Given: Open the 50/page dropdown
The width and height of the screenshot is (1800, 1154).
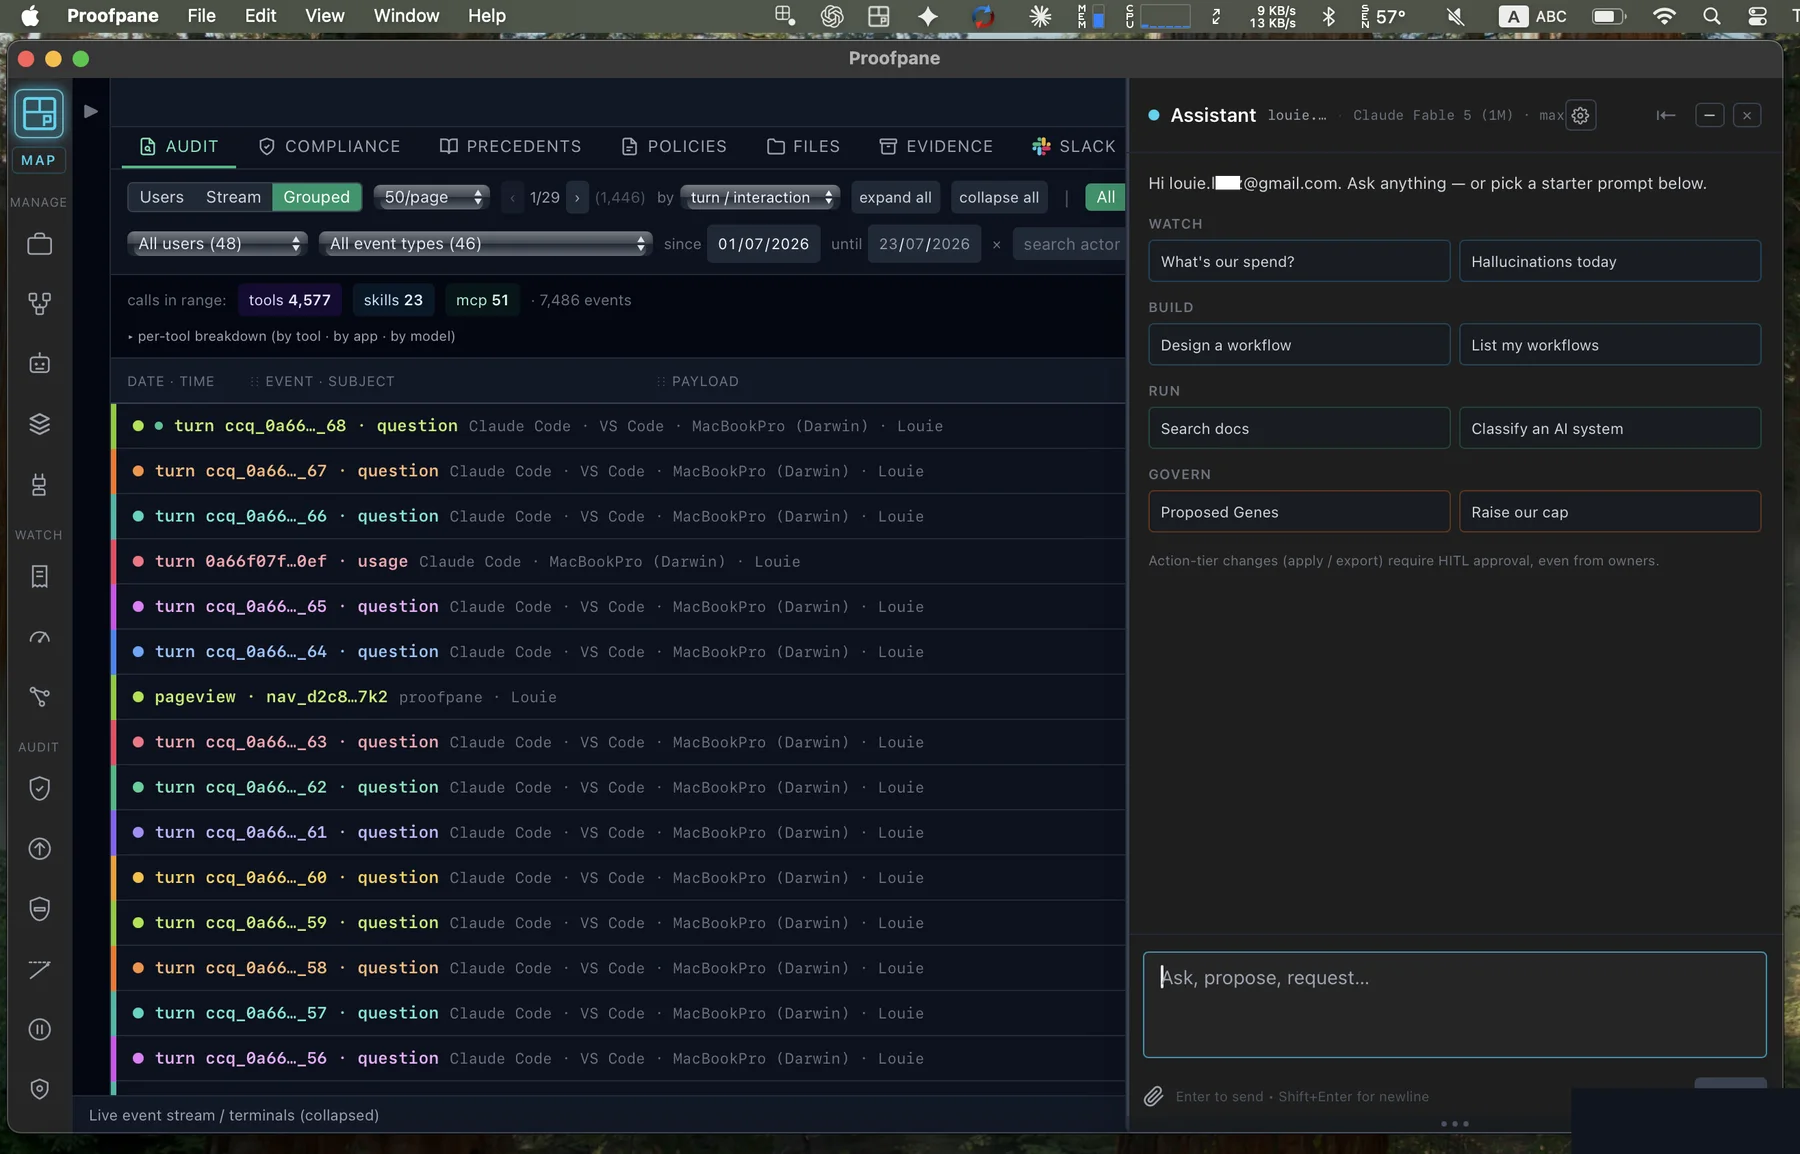Looking at the screenshot, I should tap(431, 197).
